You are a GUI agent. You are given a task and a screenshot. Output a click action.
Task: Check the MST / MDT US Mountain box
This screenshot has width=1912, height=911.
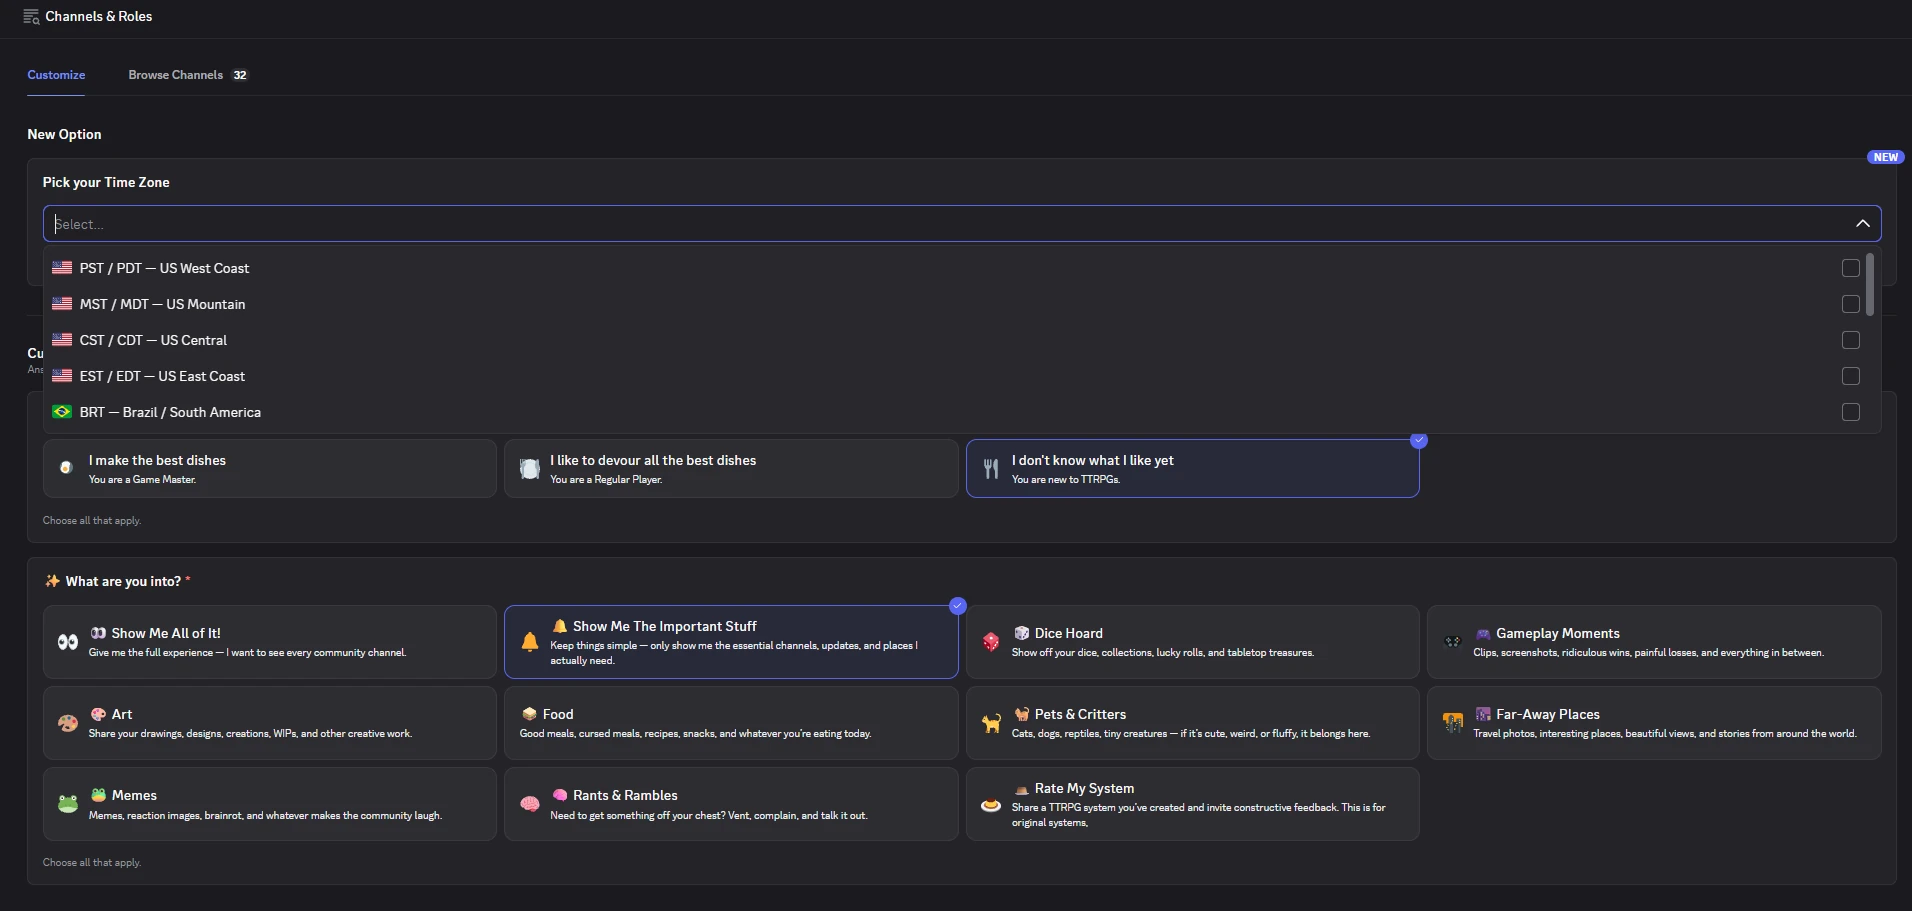click(x=1851, y=304)
